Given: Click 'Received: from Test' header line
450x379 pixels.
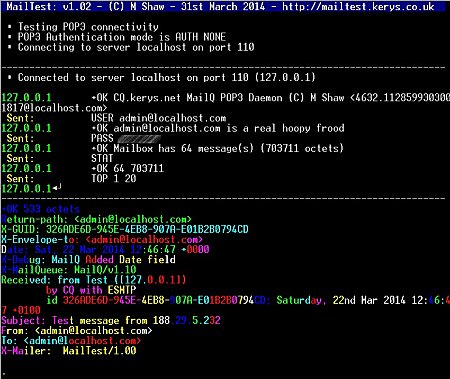Looking at the screenshot, I should (x=94, y=280).
